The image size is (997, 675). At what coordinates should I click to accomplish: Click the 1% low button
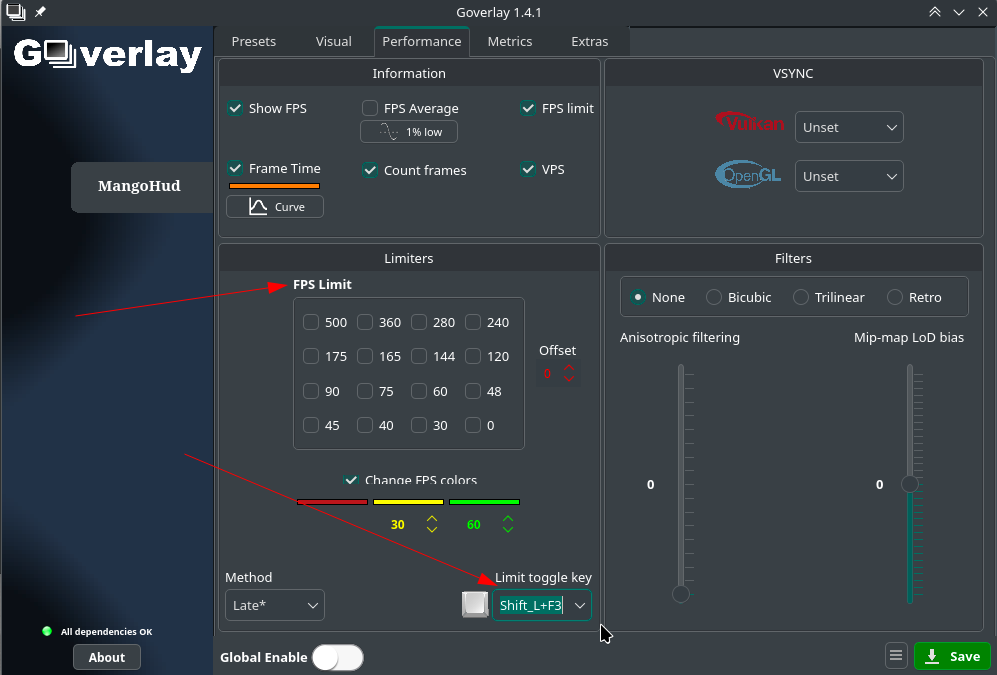click(409, 132)
